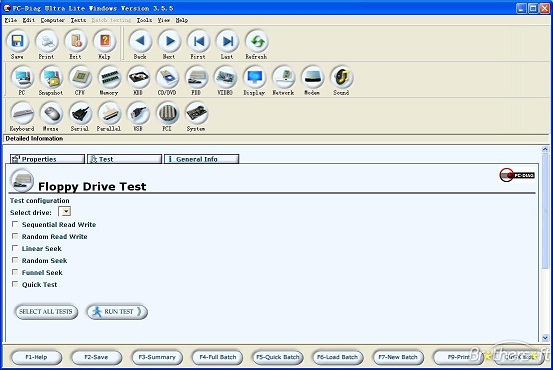The width and height of the screenshot is (553, 370).
Task: Enable the Sequential Read Write checkbox
Action: [15, 224]
